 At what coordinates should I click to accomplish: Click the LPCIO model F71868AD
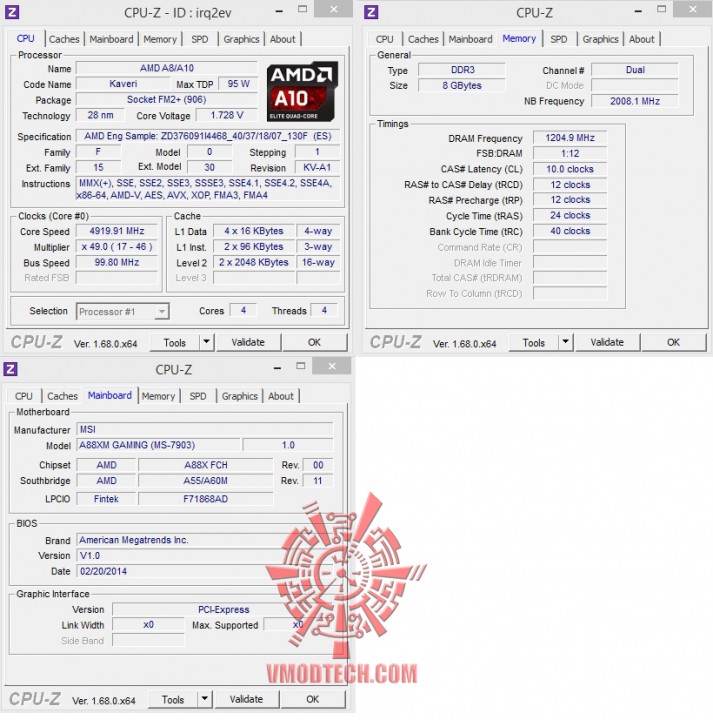point(206,499)
